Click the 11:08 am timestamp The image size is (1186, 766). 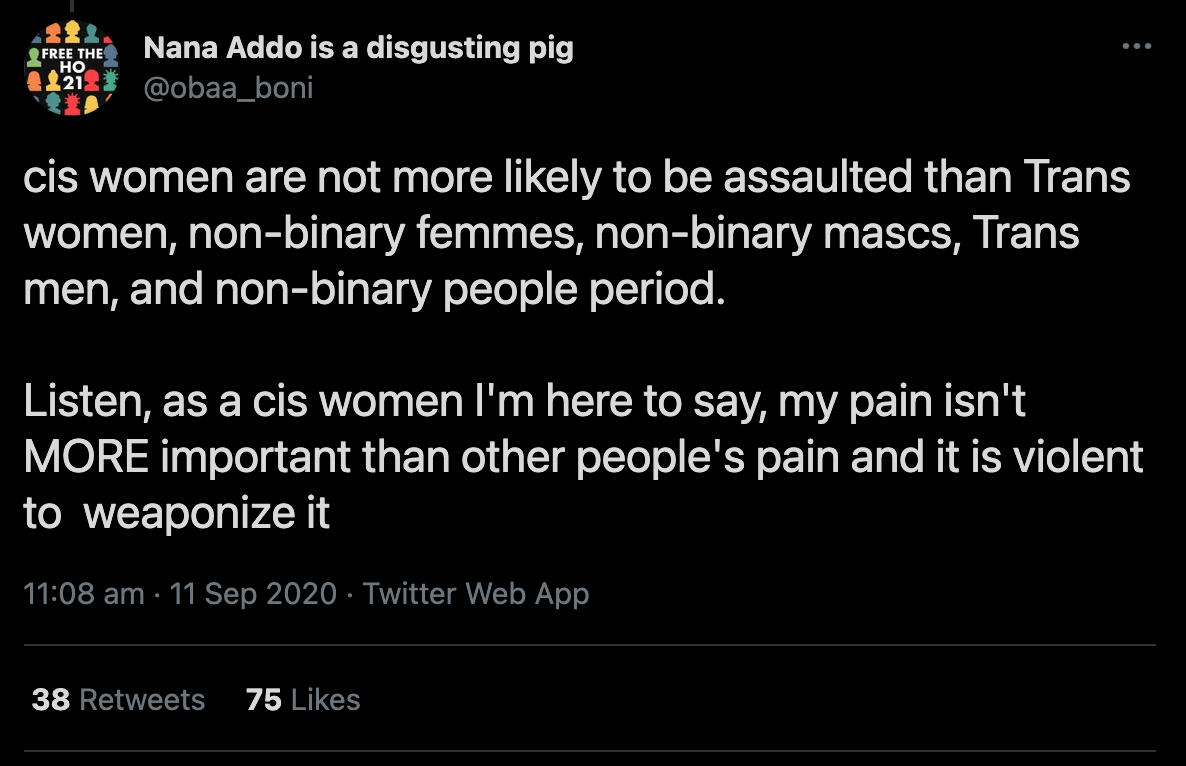[83, 593]
